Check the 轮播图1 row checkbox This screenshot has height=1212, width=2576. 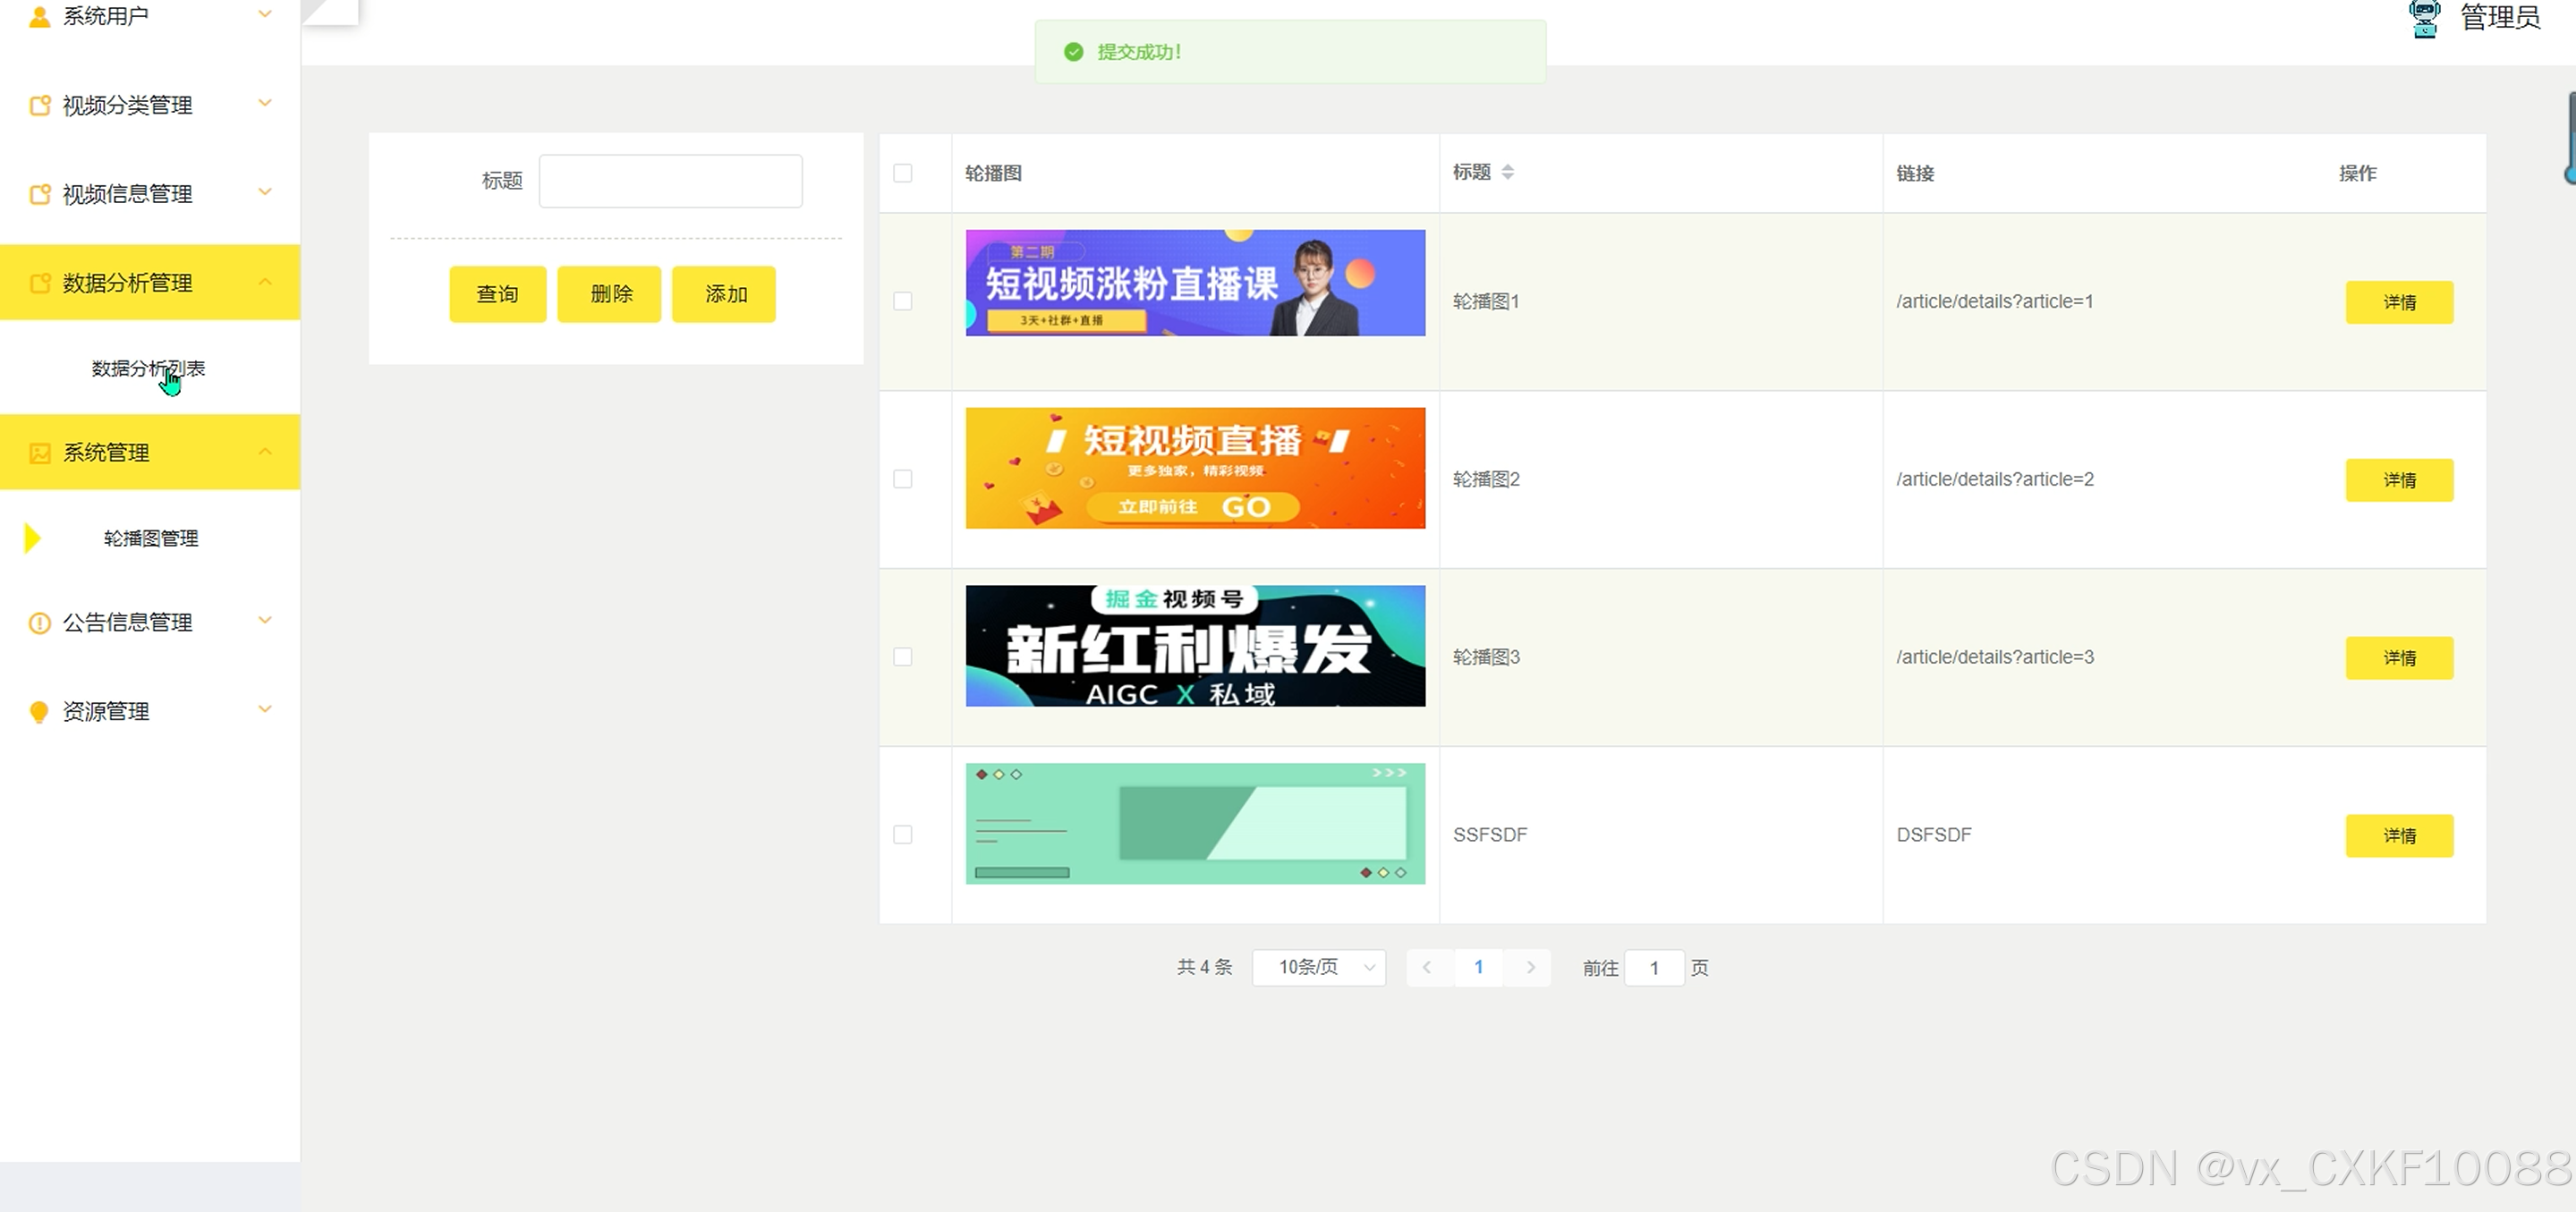pos(902,301)
